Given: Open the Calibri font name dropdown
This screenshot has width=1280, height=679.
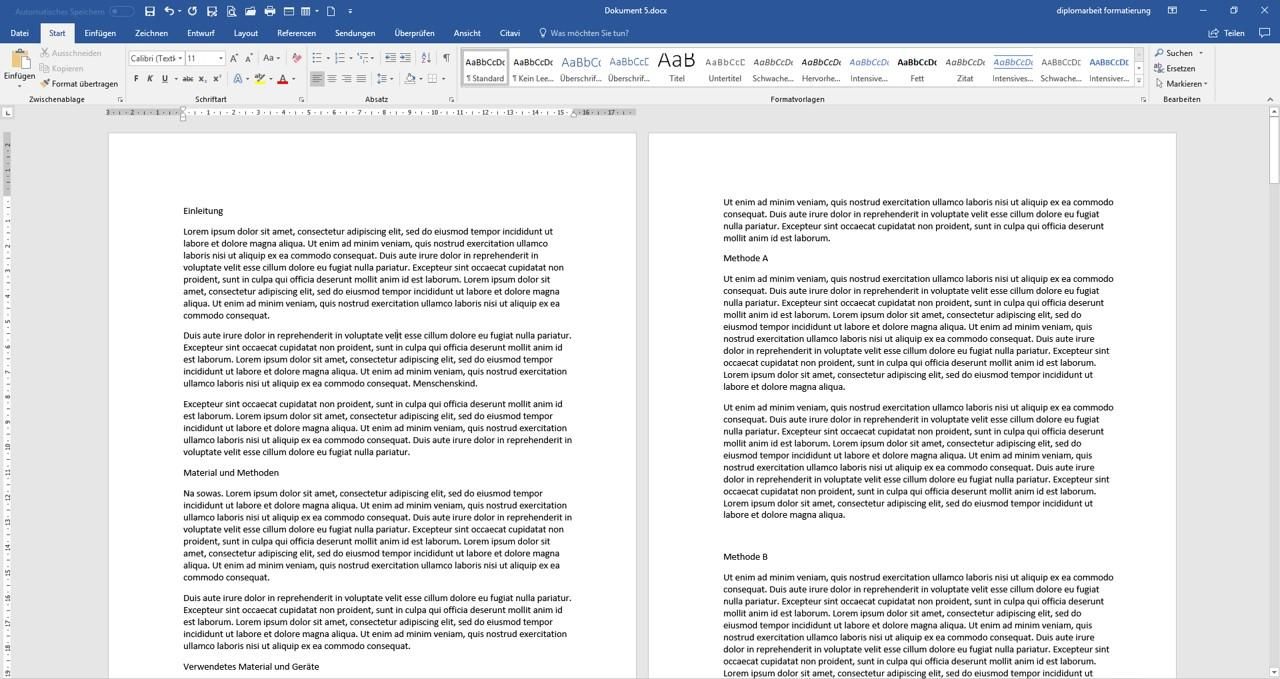Looking at the screenshot, I should (180, 58).
